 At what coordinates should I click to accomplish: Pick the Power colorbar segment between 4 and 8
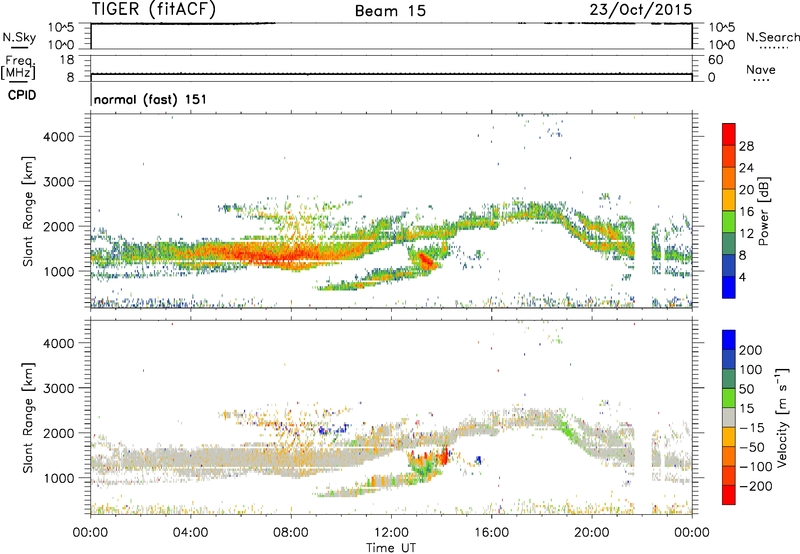[x=729, y=265]
